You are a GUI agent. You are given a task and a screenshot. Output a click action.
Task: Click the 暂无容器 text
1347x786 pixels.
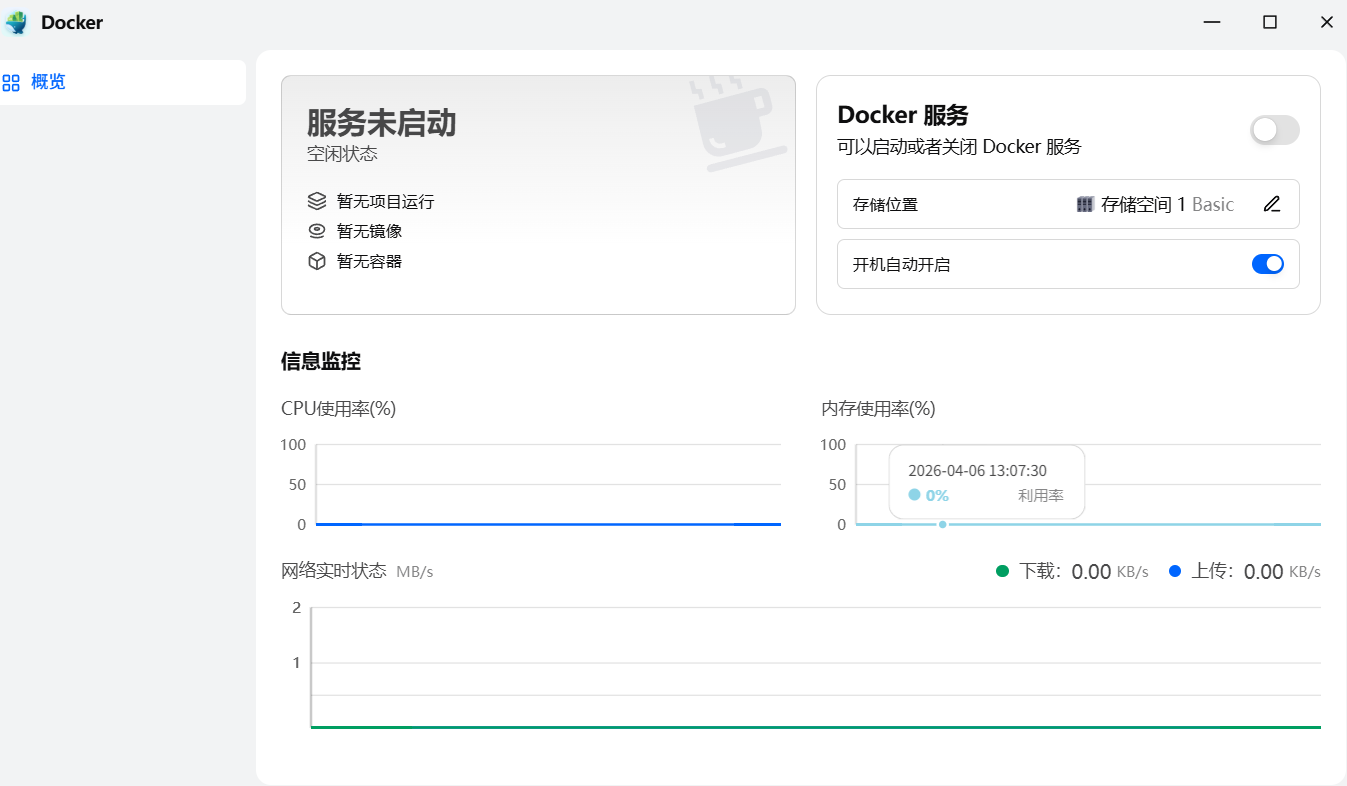[369, 261]
